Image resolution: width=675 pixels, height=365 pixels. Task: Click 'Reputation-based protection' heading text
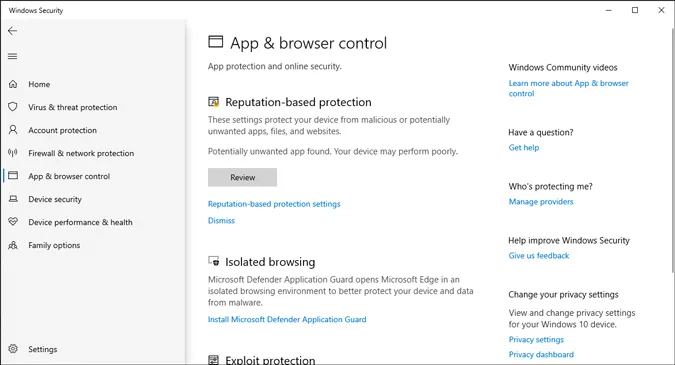[x=298, y=102]
